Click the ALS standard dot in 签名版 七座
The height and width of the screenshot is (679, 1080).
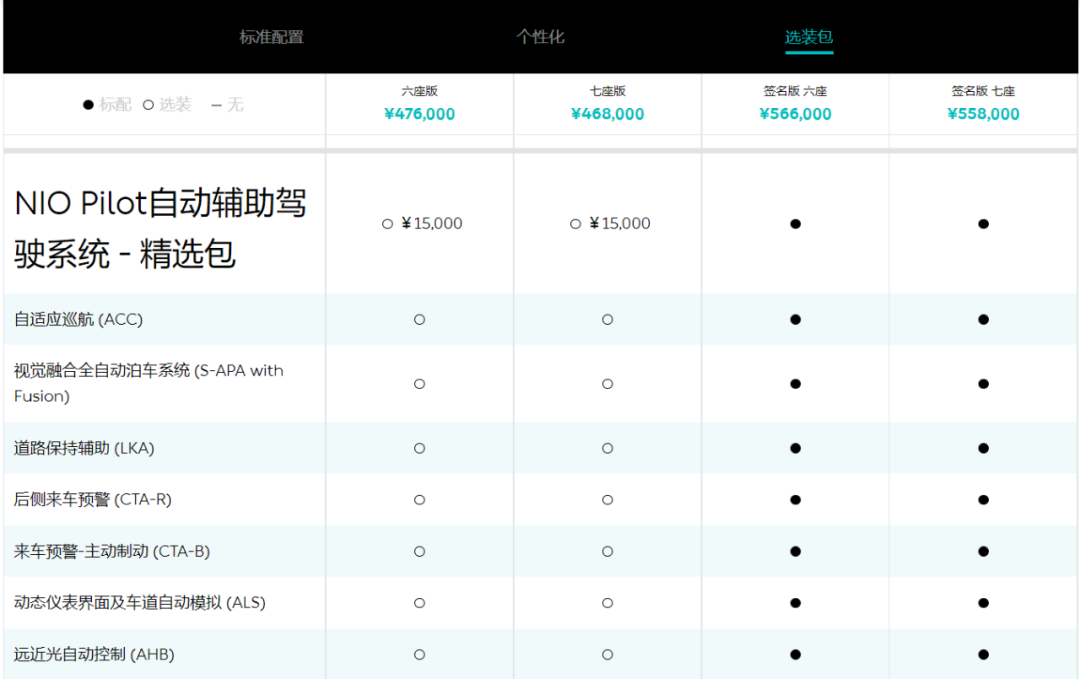click(x=984, y=603)
